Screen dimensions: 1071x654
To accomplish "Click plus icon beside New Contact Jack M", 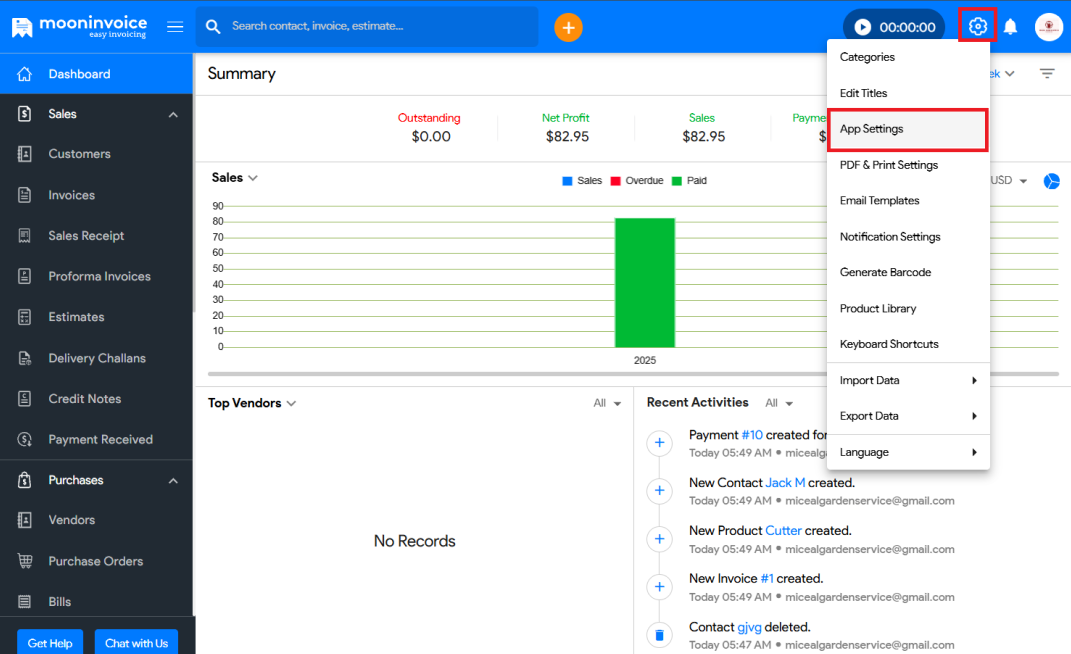I will coord(659,491).
